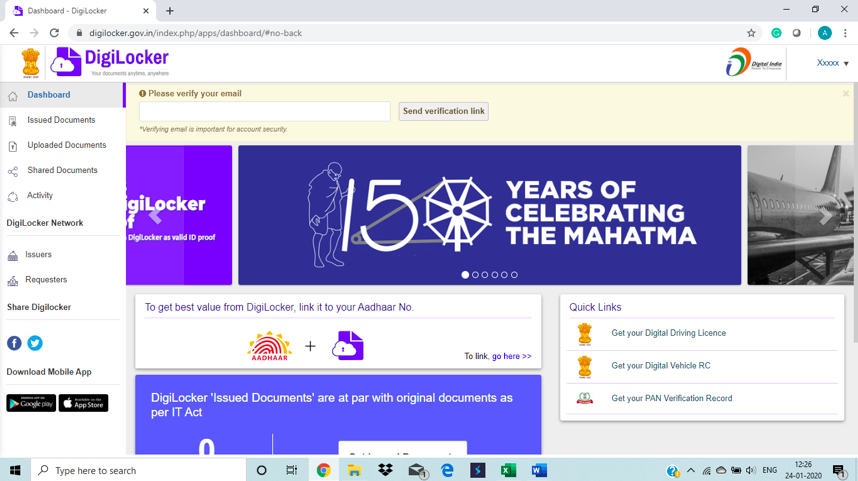Click the Uploaded Documents file icon
858x481 pixels.
pyautogui.click(x=13, y=146)
